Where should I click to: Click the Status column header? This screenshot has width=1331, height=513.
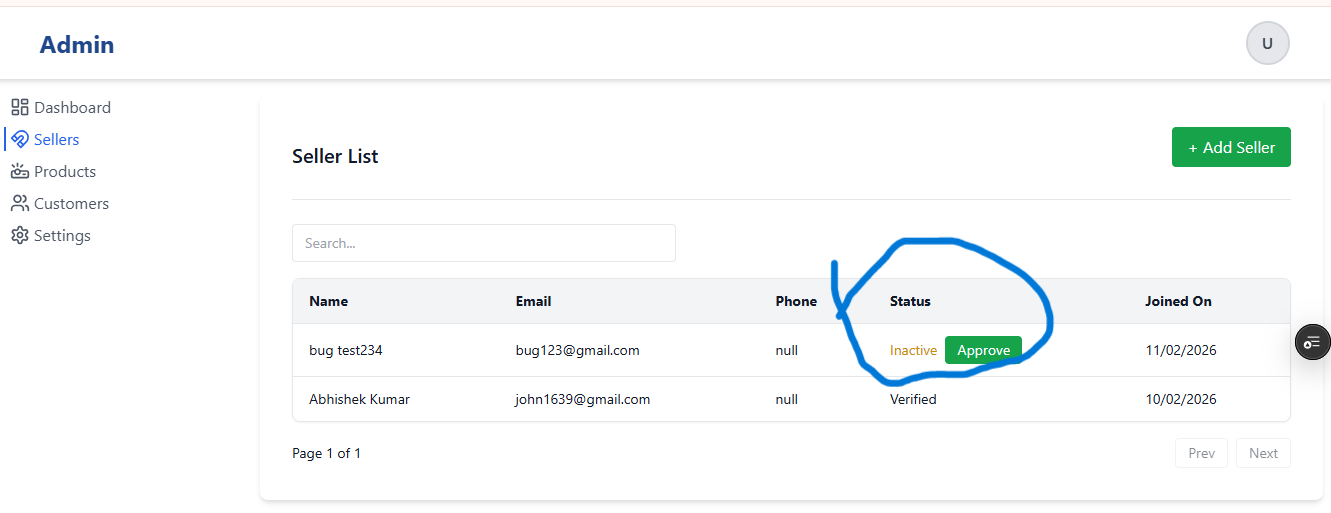click(910, 301)
